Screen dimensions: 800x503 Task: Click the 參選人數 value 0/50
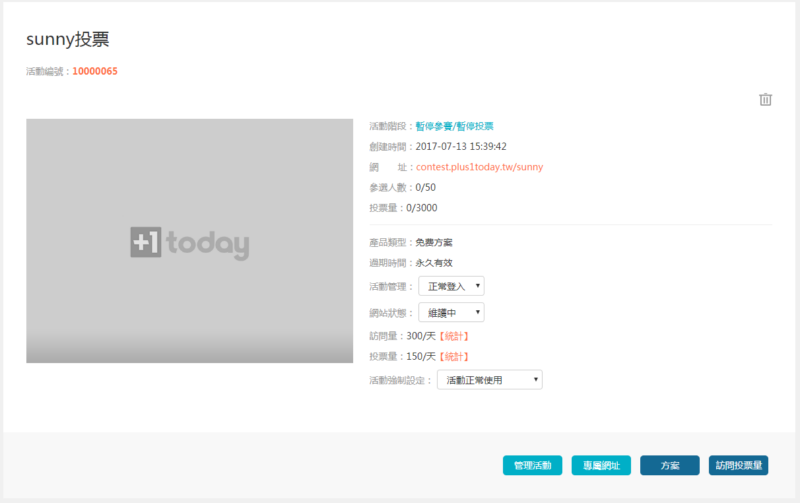(x=426, y=187)
